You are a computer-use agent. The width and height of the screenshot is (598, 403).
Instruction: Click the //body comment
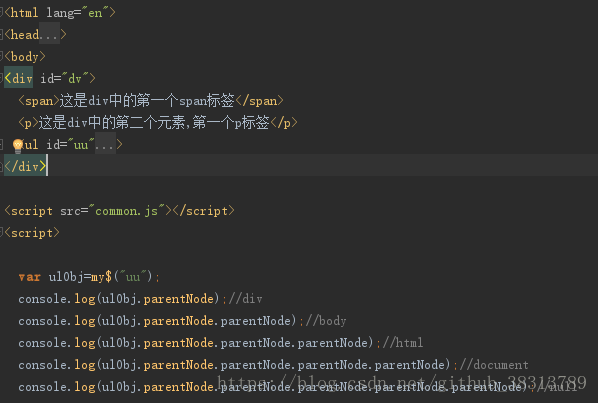[326, 321]
